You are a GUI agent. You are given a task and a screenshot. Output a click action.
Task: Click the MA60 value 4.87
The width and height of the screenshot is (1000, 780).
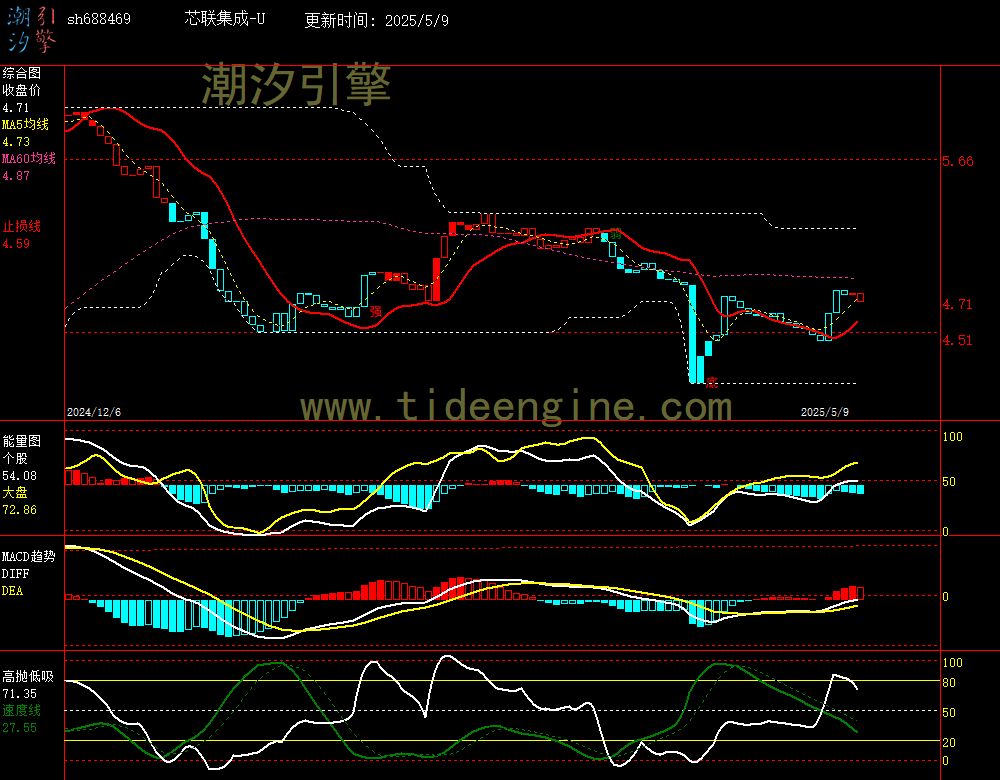[x=15, y=175]
